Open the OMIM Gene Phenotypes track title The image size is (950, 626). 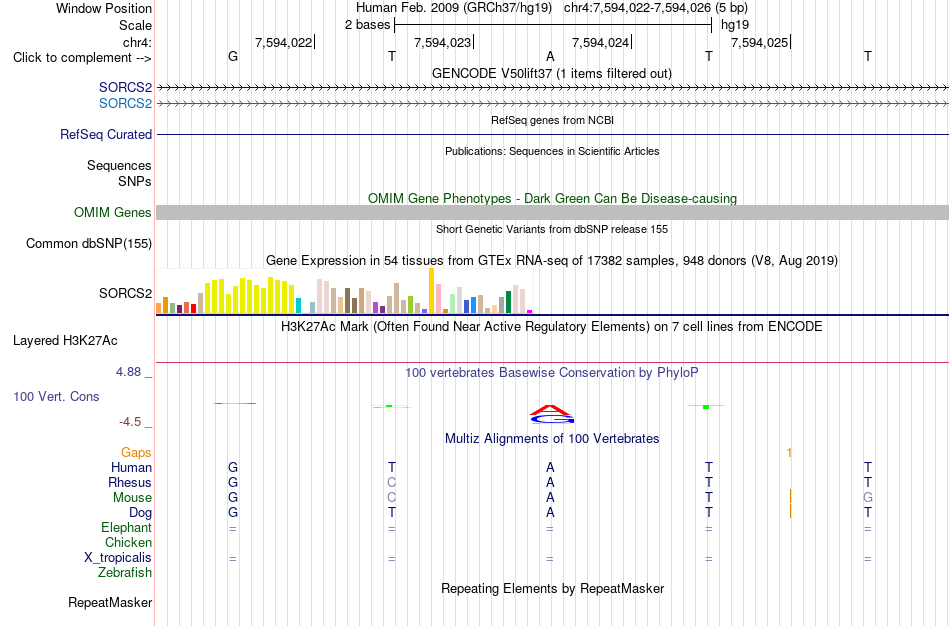552,198
